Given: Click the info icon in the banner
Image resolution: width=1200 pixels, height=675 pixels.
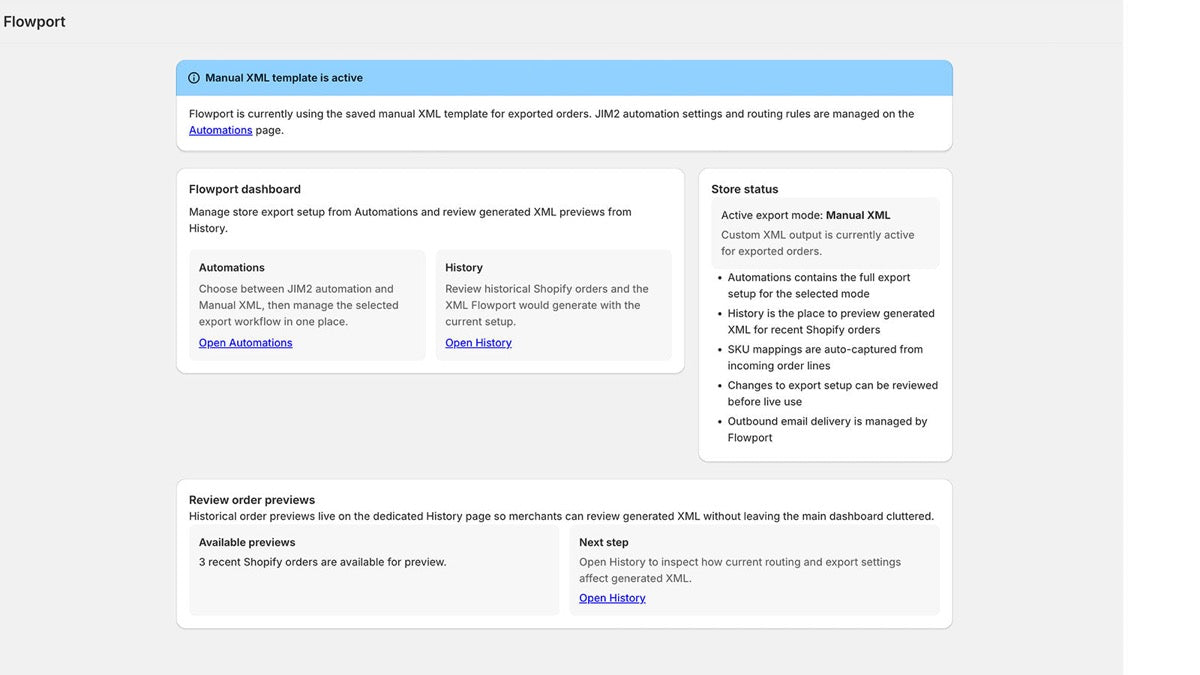Looking at the screenshot, I should point(194,78).
